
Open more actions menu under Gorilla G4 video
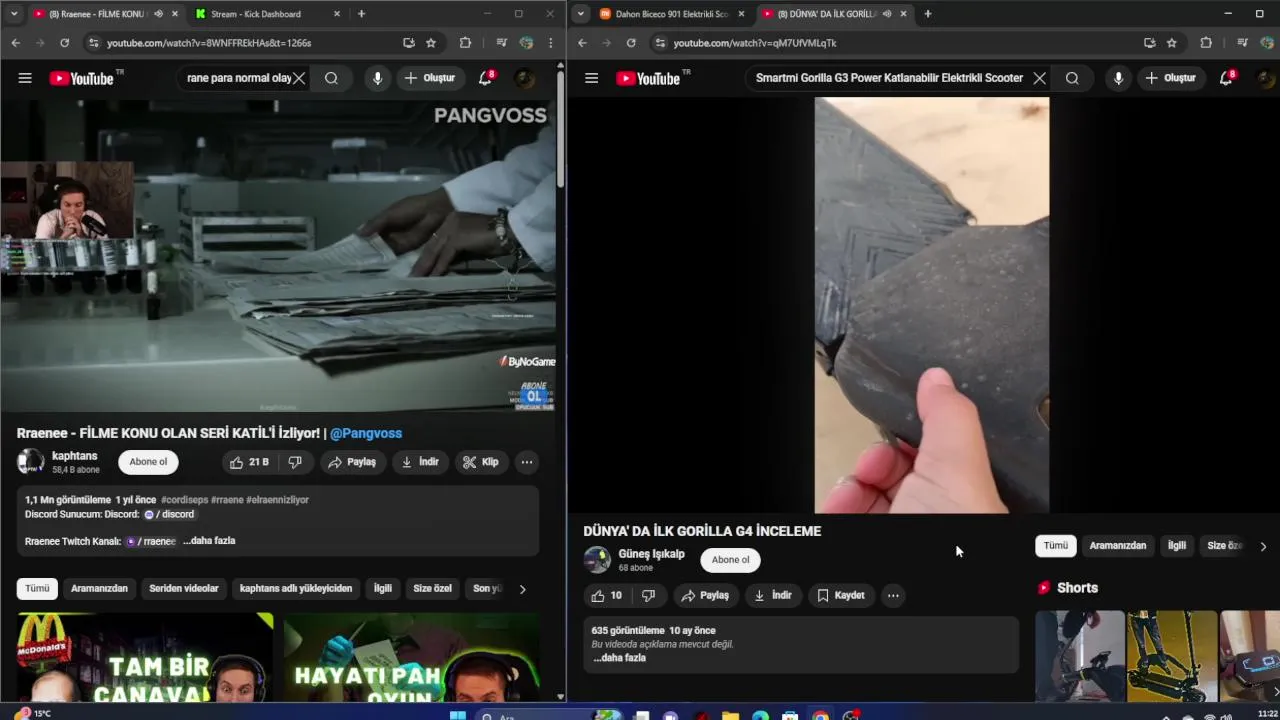893,595
